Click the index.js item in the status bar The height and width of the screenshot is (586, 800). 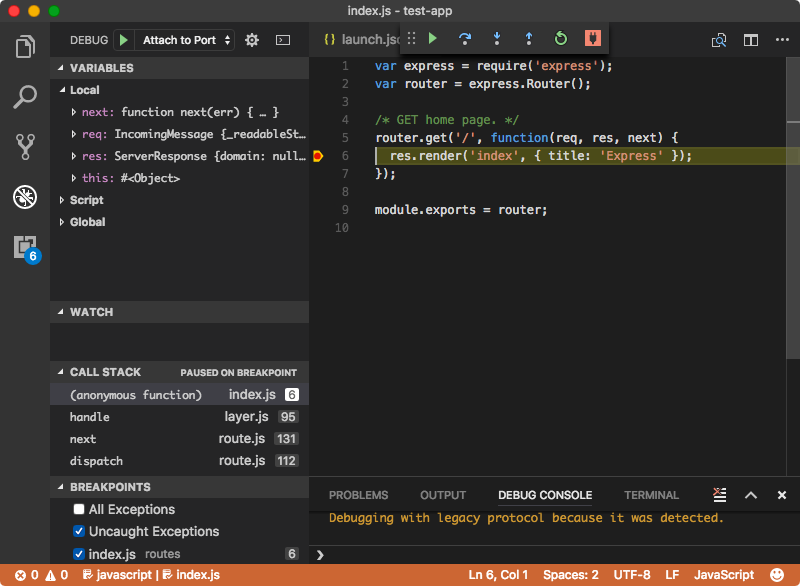(x=191, y=575)
